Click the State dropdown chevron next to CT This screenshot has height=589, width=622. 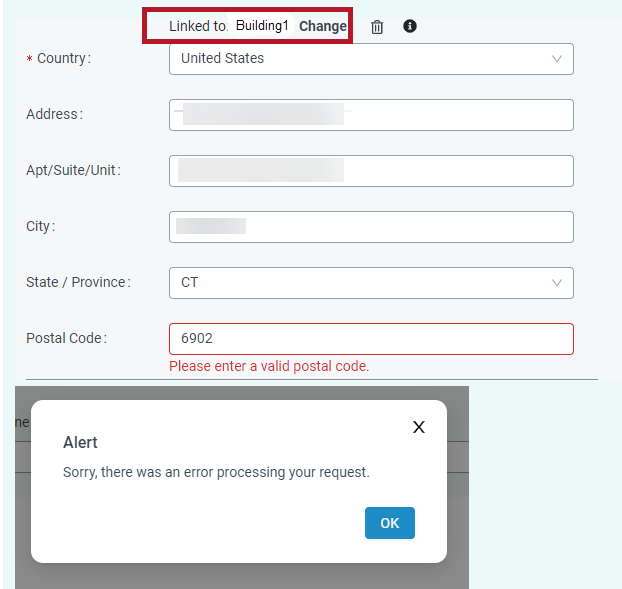(x=557, y=283)
